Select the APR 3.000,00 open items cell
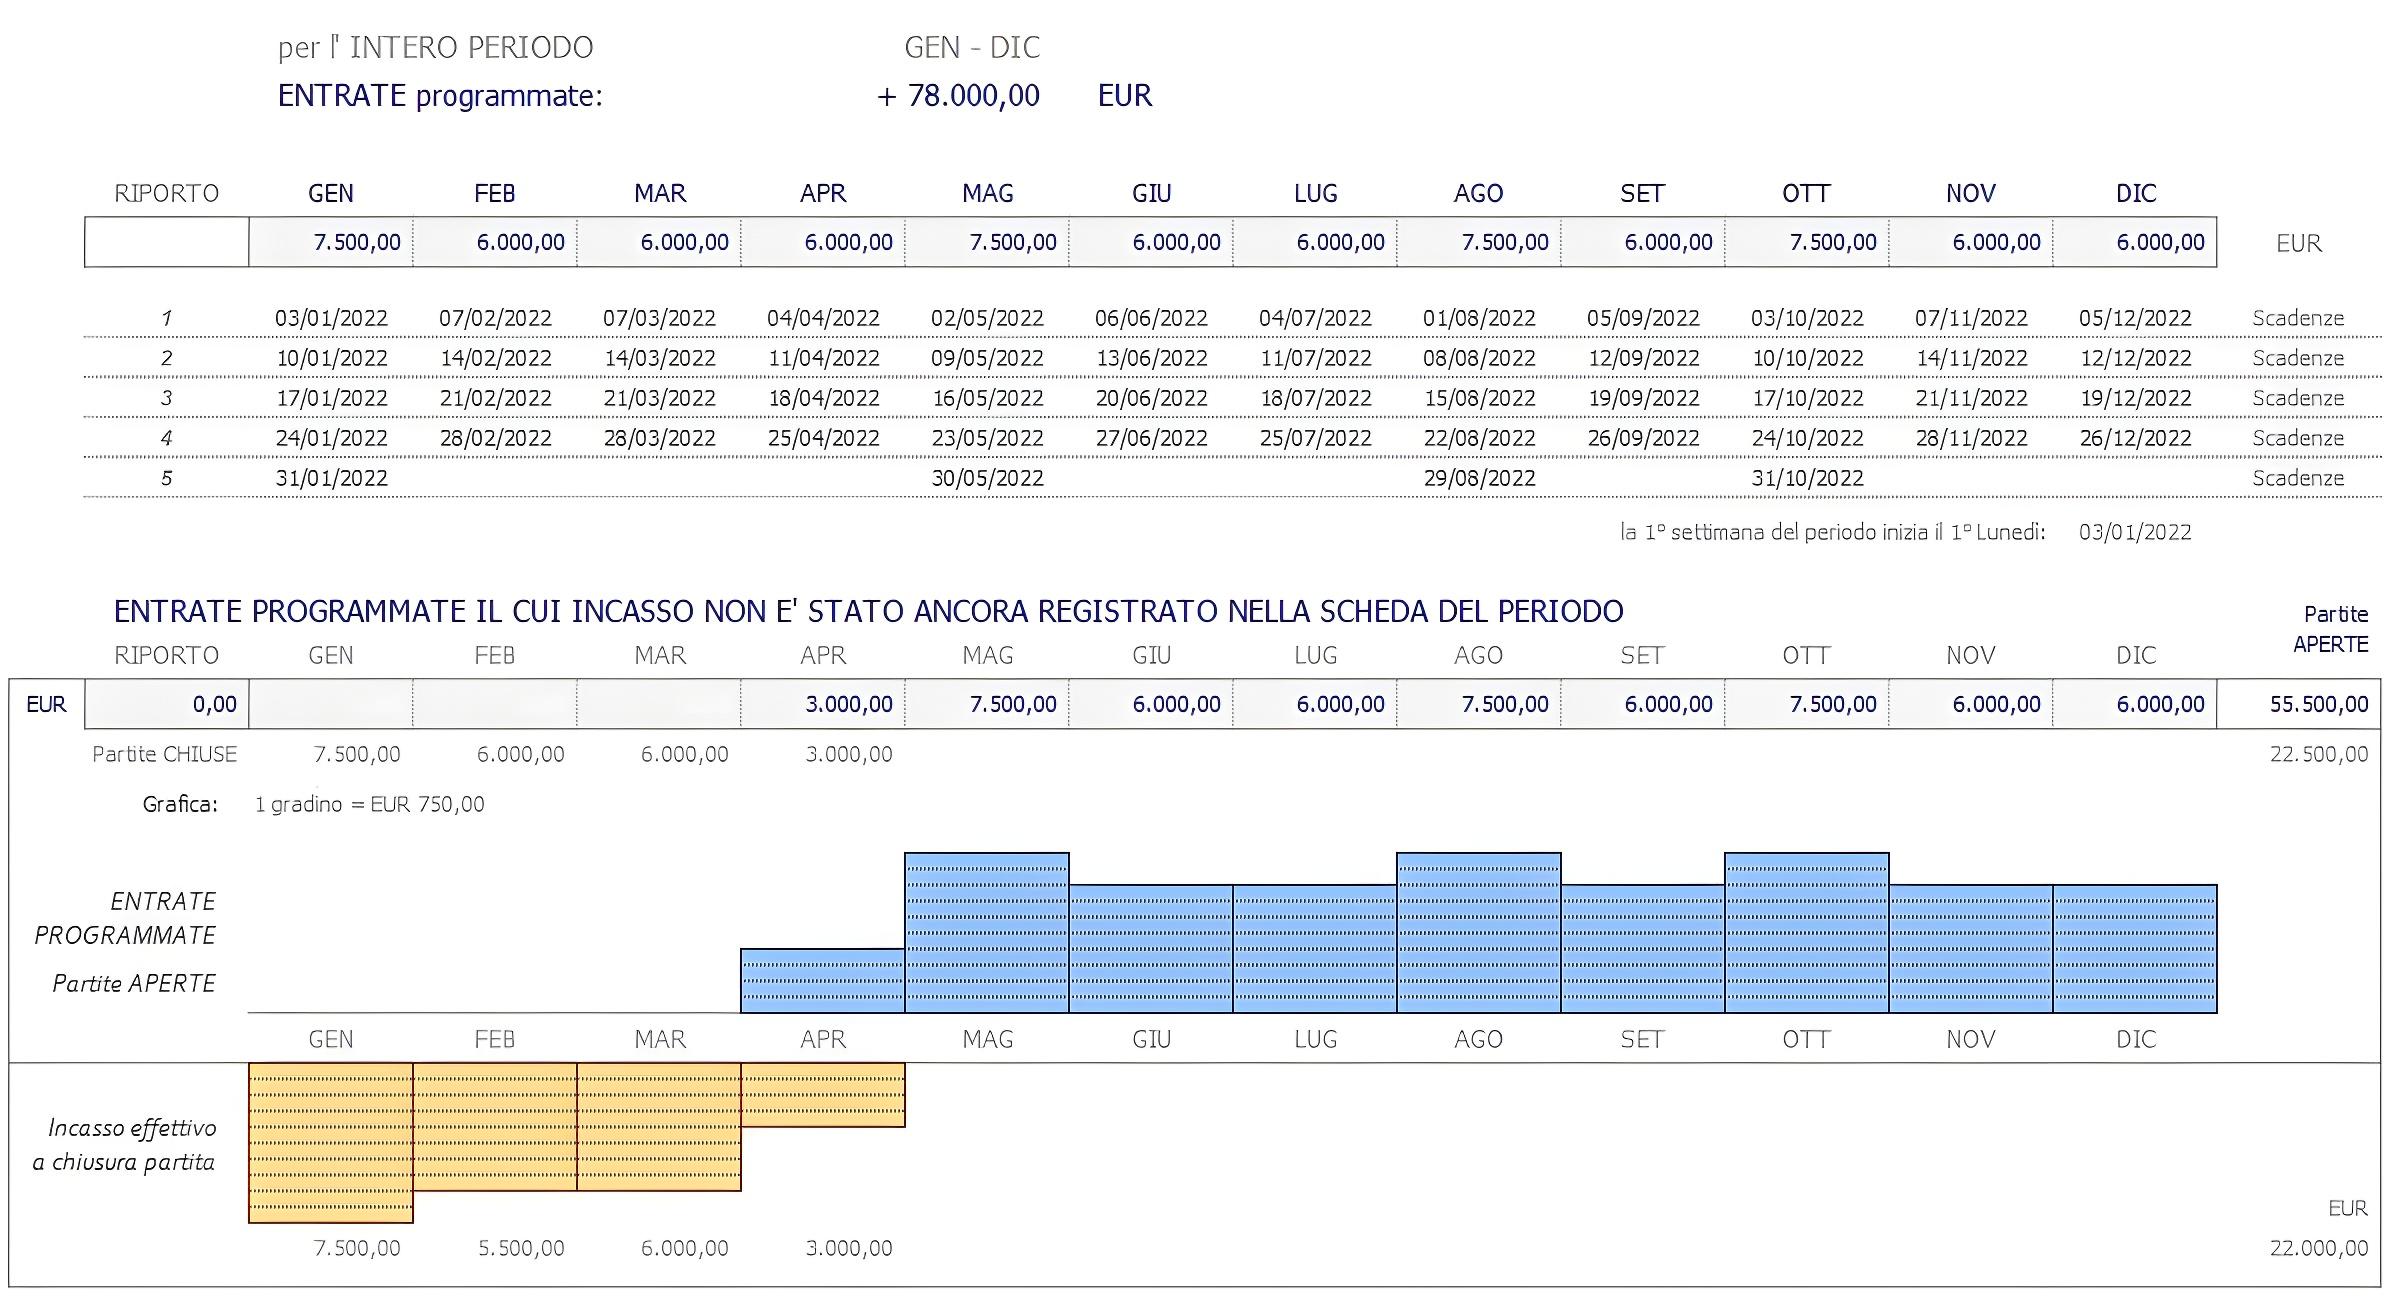 (823, 704)
